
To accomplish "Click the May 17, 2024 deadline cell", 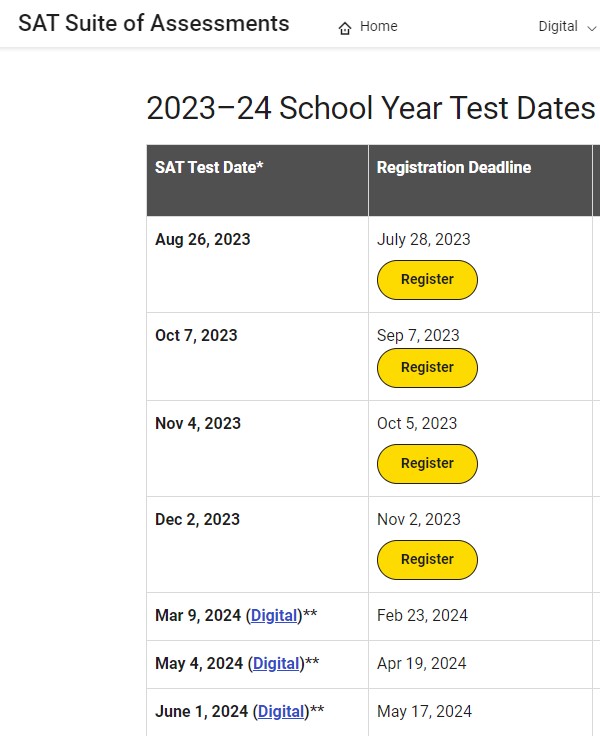I will click(480, 712).
